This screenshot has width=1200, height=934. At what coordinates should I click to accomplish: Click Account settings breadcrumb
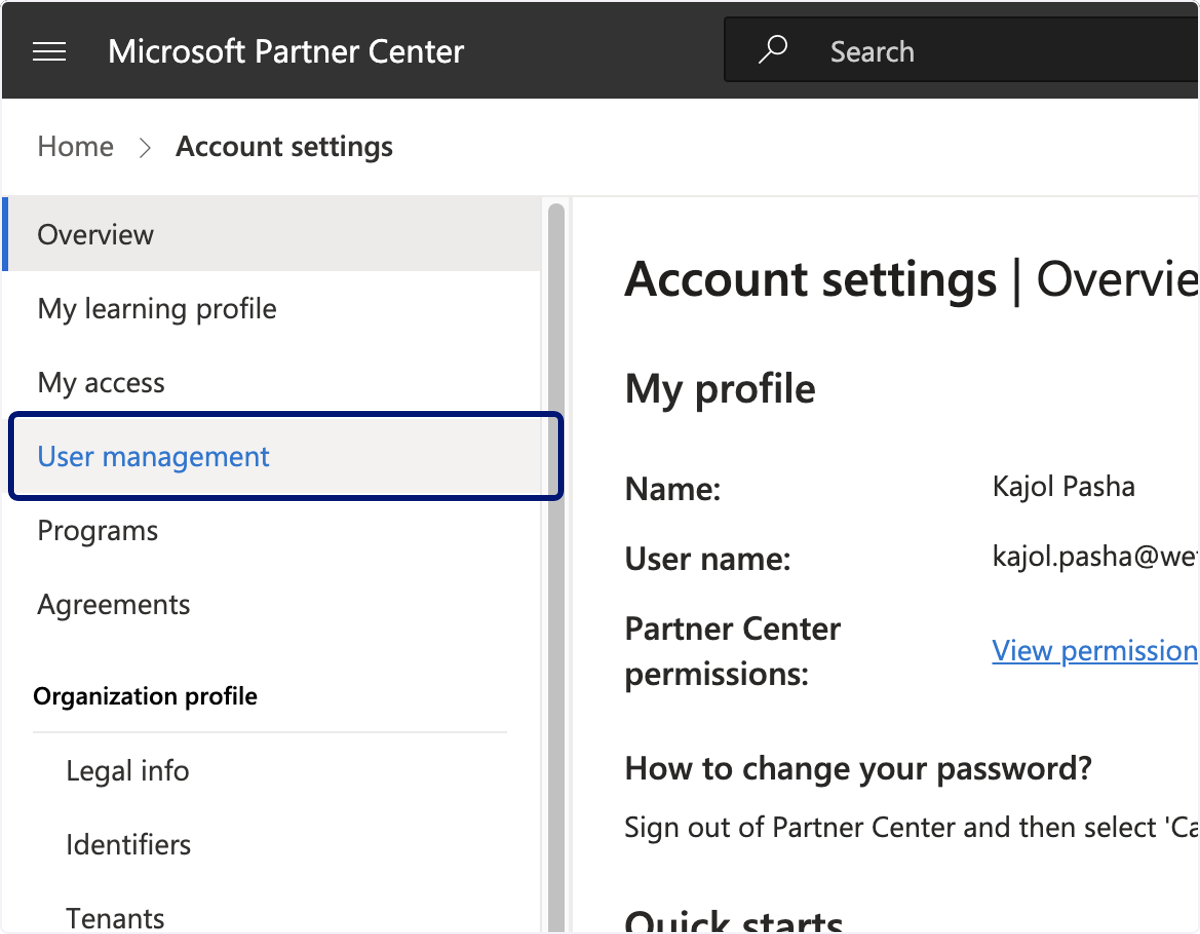pos(284,147)
